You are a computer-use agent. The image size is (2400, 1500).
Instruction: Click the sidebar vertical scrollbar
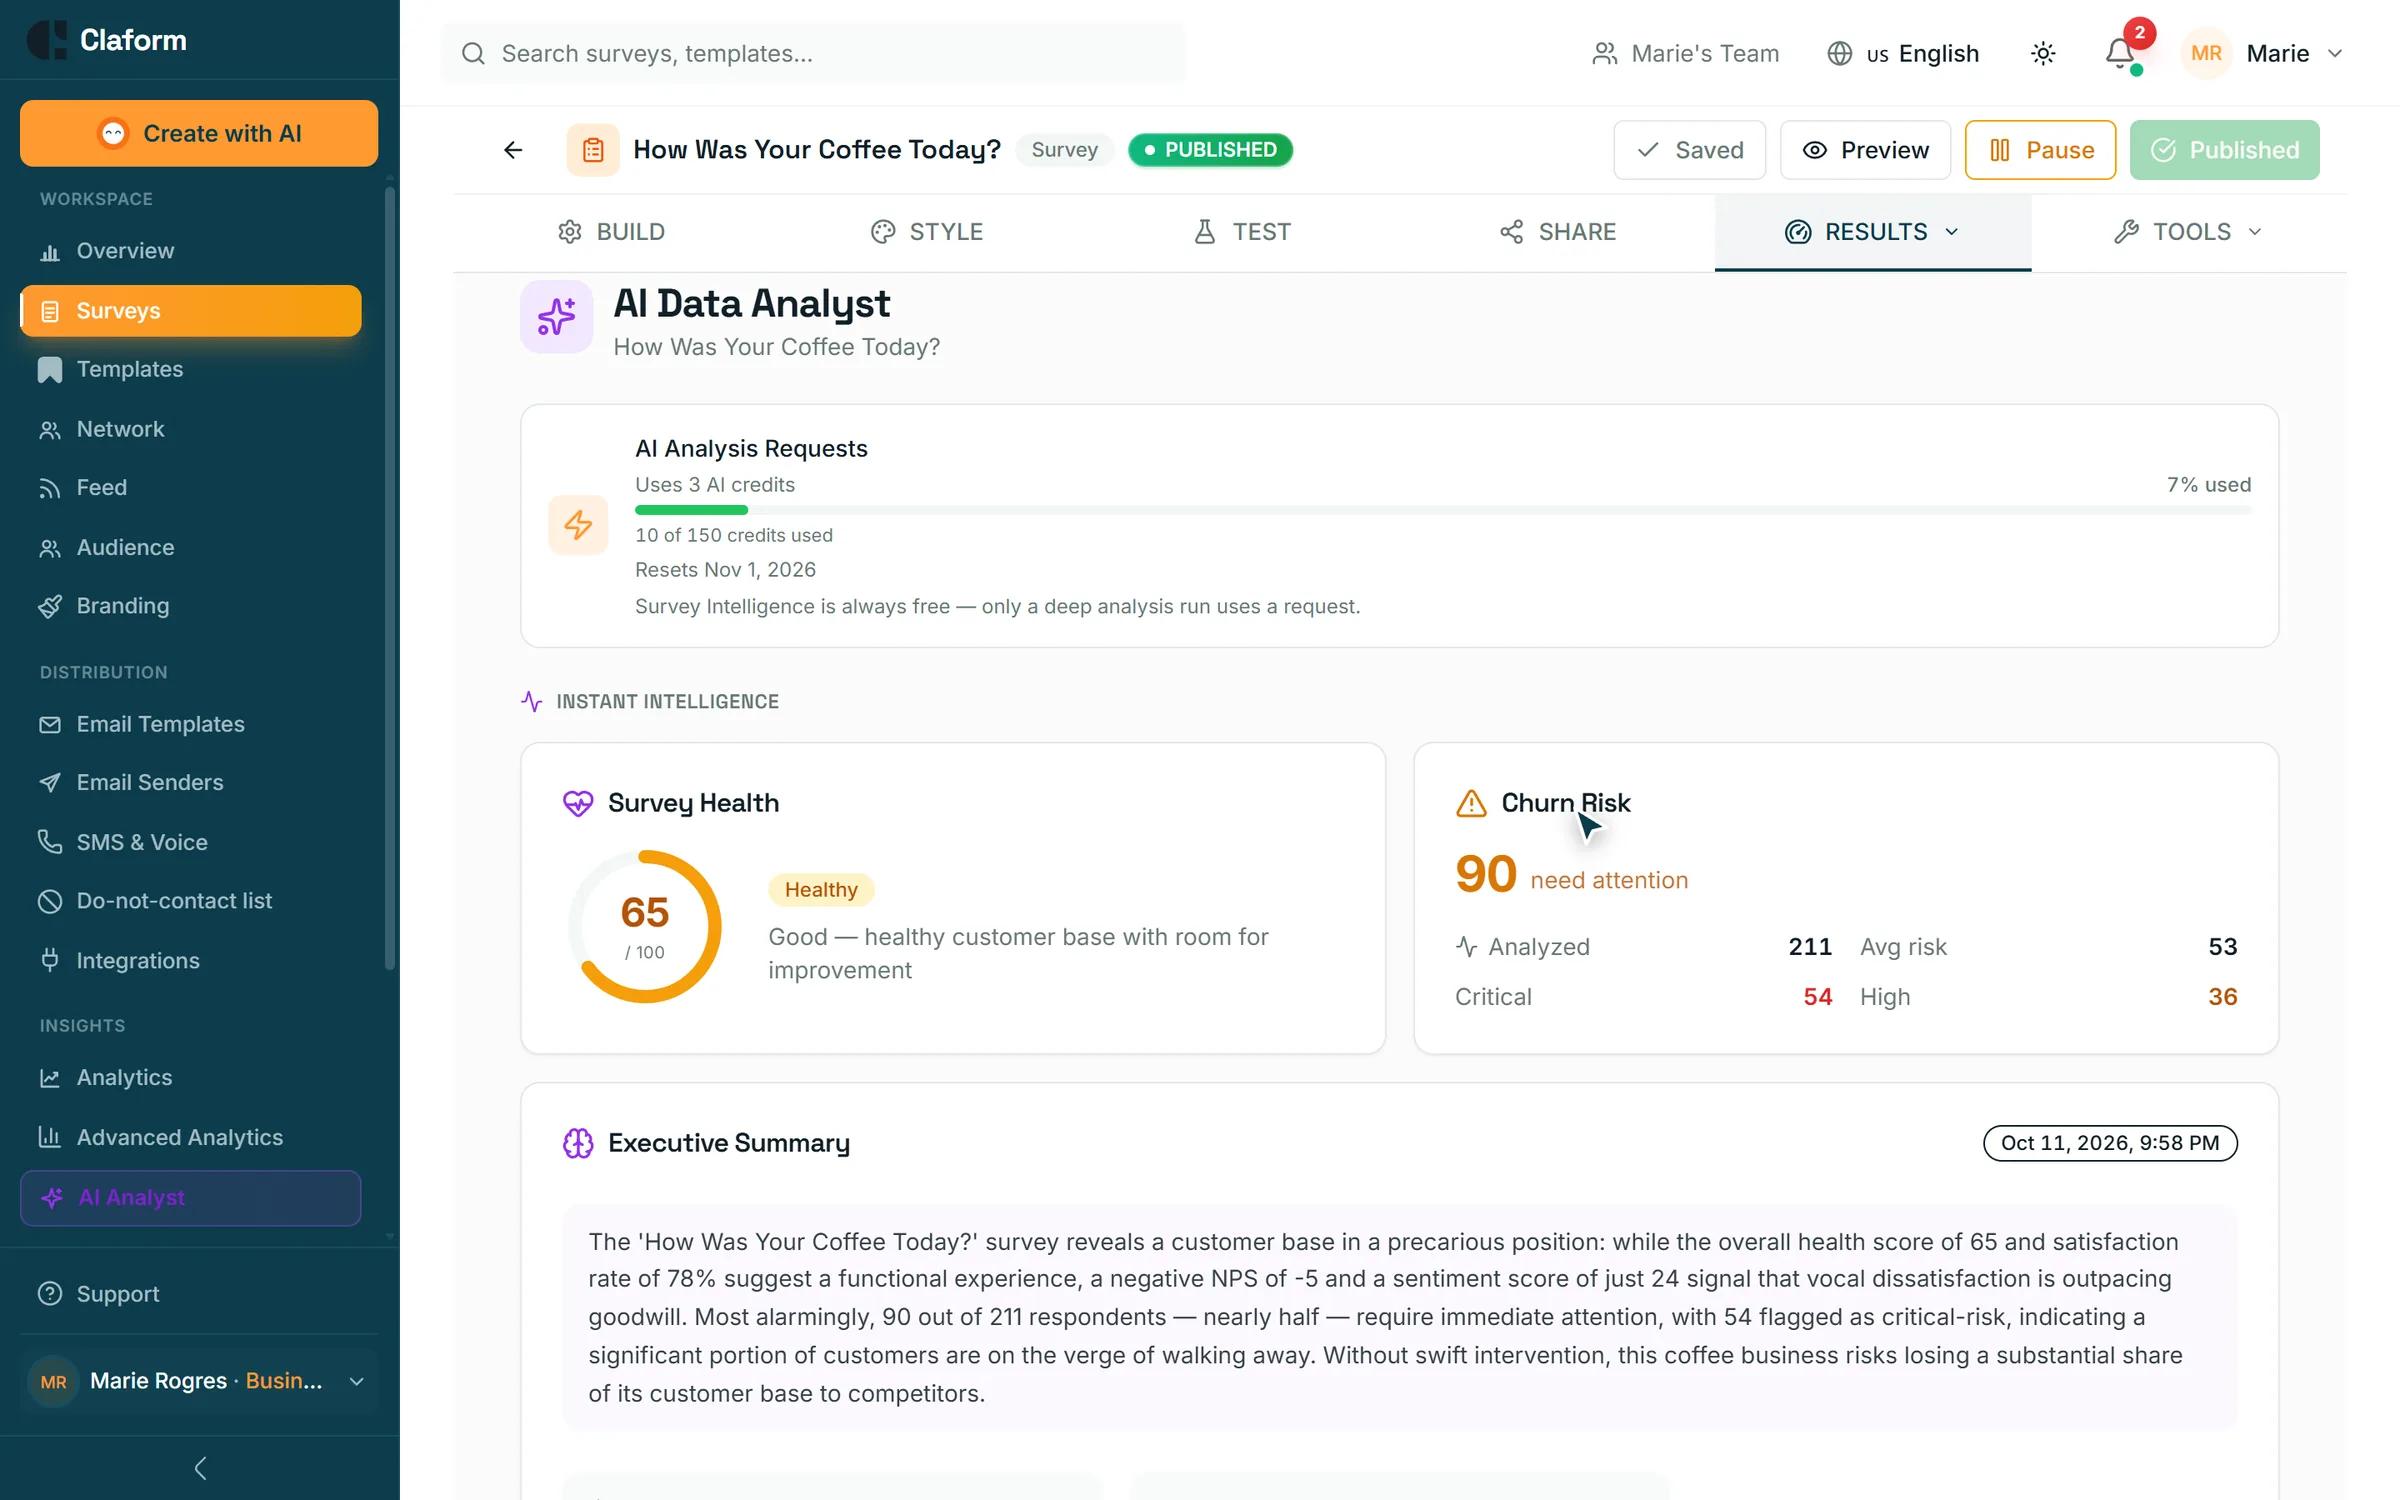(x=390, y=580)
